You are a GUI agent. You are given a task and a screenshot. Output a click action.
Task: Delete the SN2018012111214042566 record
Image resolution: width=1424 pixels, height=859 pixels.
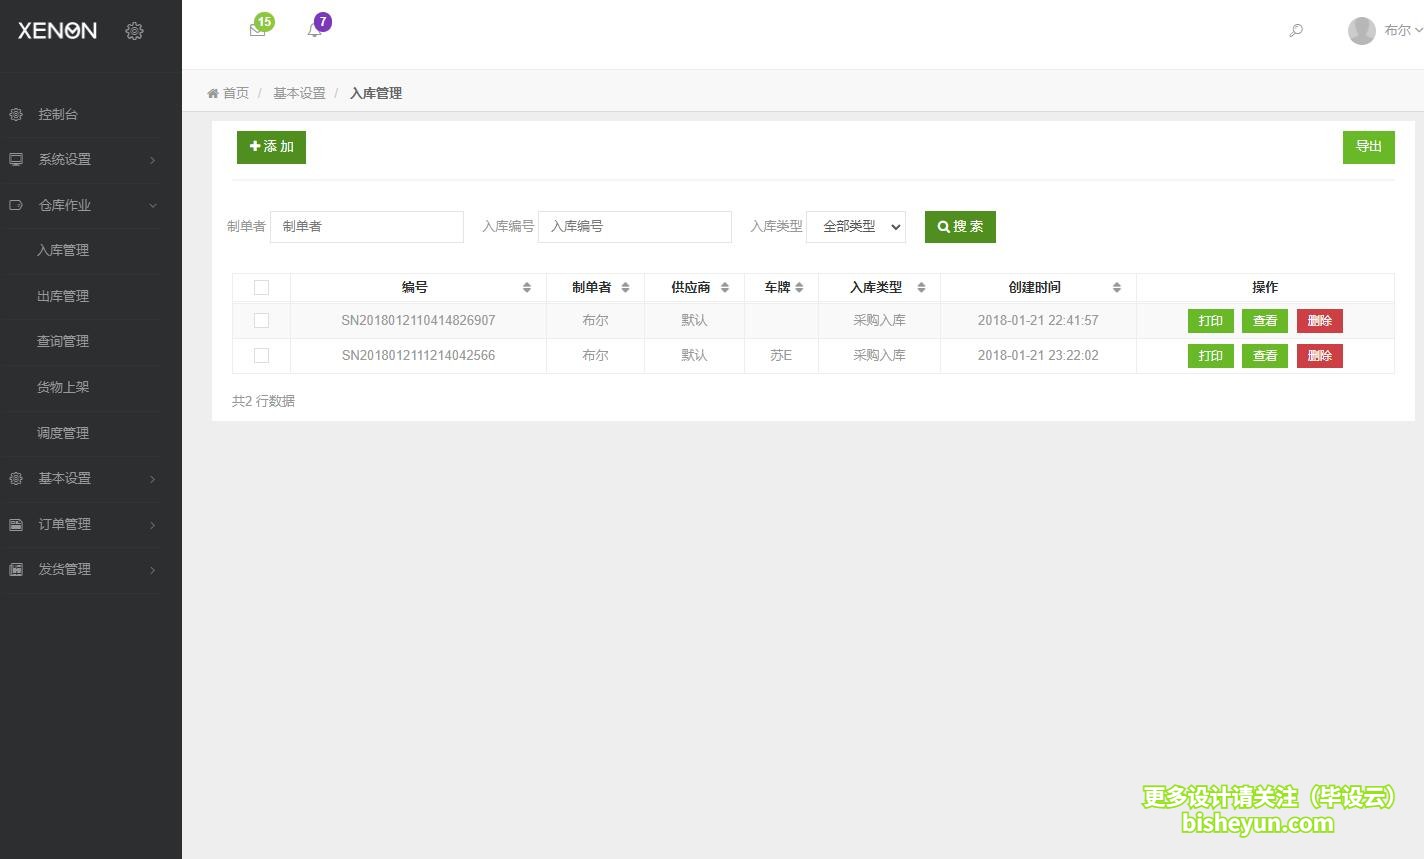click(x=1320, y=356)
